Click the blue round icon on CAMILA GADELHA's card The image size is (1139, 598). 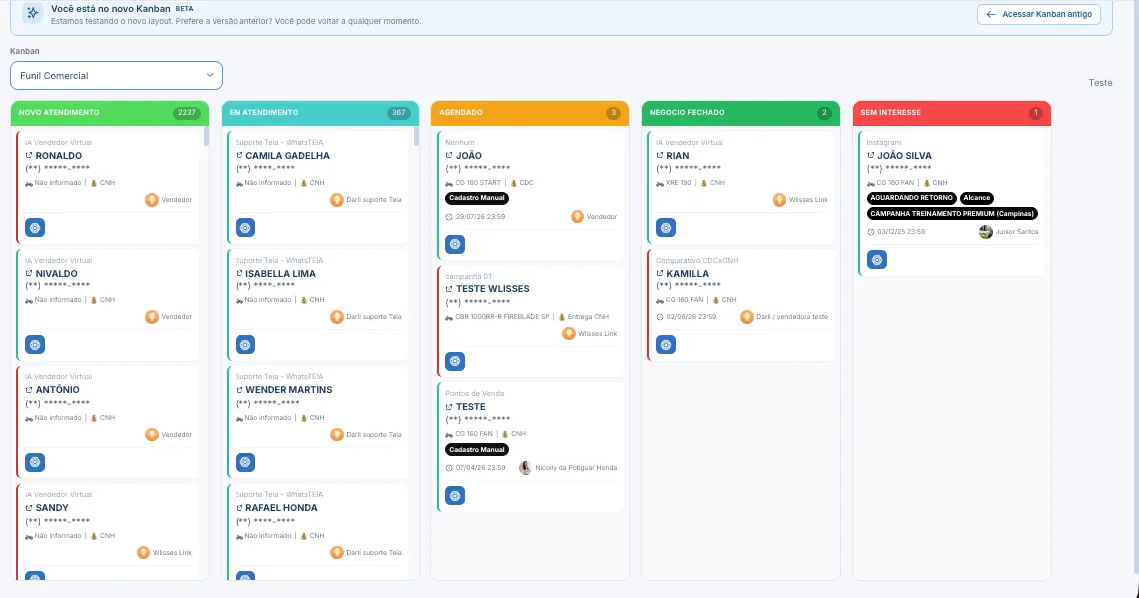[x=246, y=227]
